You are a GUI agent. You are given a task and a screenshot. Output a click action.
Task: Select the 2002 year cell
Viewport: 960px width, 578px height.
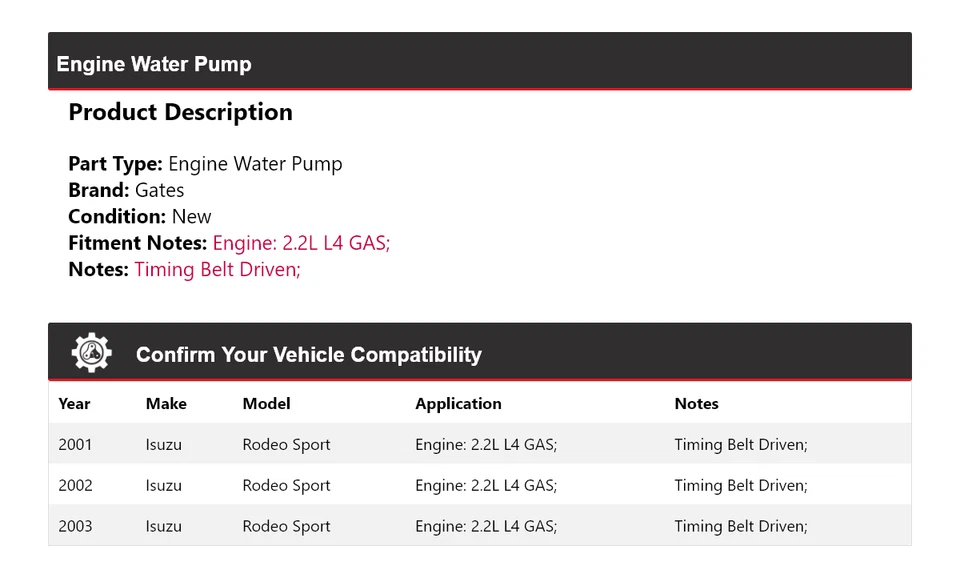point(75,486)
